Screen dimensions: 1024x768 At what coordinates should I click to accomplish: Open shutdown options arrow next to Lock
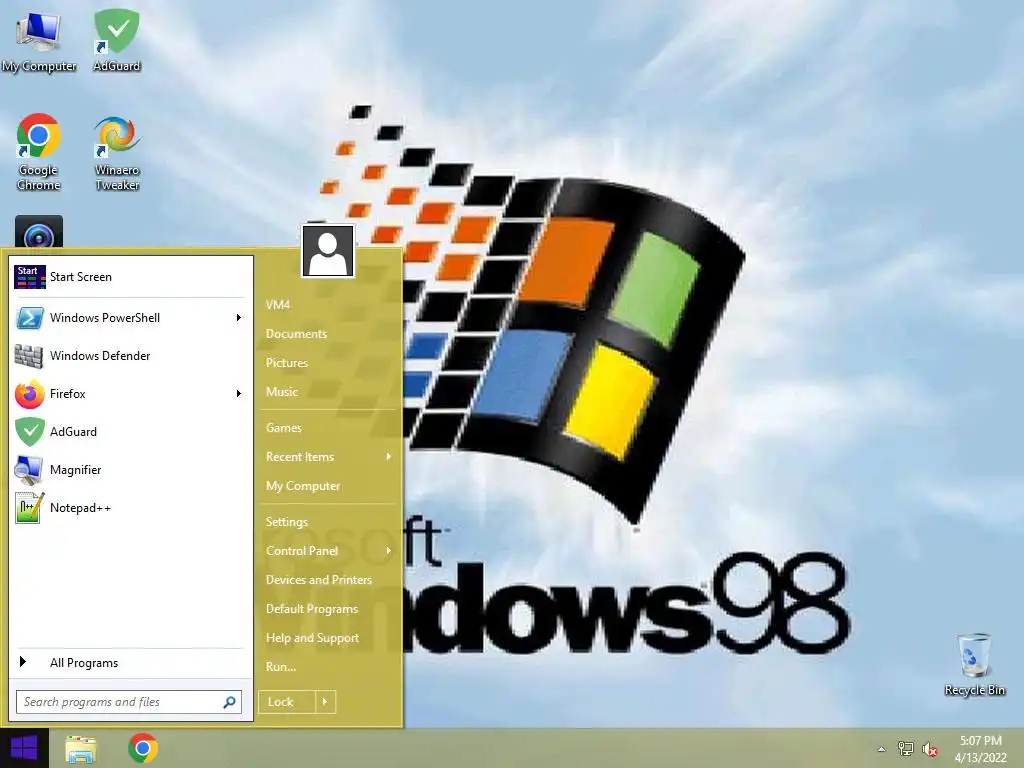click(x=325, y=702)
